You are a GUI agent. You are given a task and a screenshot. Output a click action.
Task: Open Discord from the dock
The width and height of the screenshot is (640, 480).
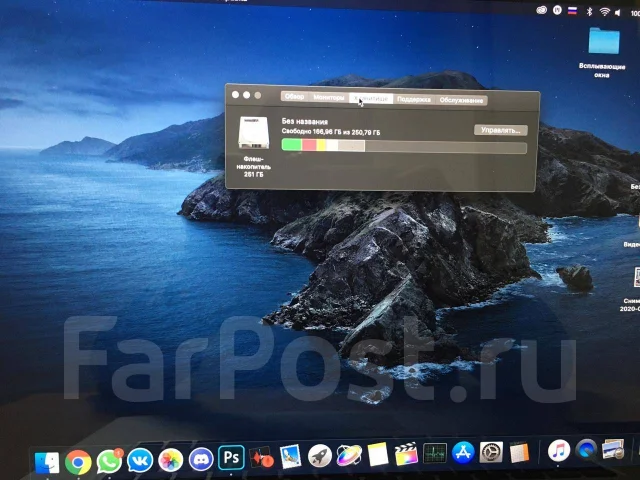[x=201, y=459]
